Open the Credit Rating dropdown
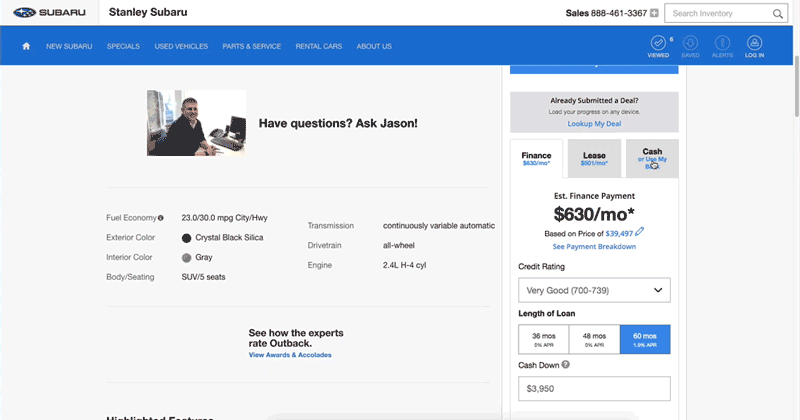The width and height of the screenshot is (800, 420). (594, 290)
